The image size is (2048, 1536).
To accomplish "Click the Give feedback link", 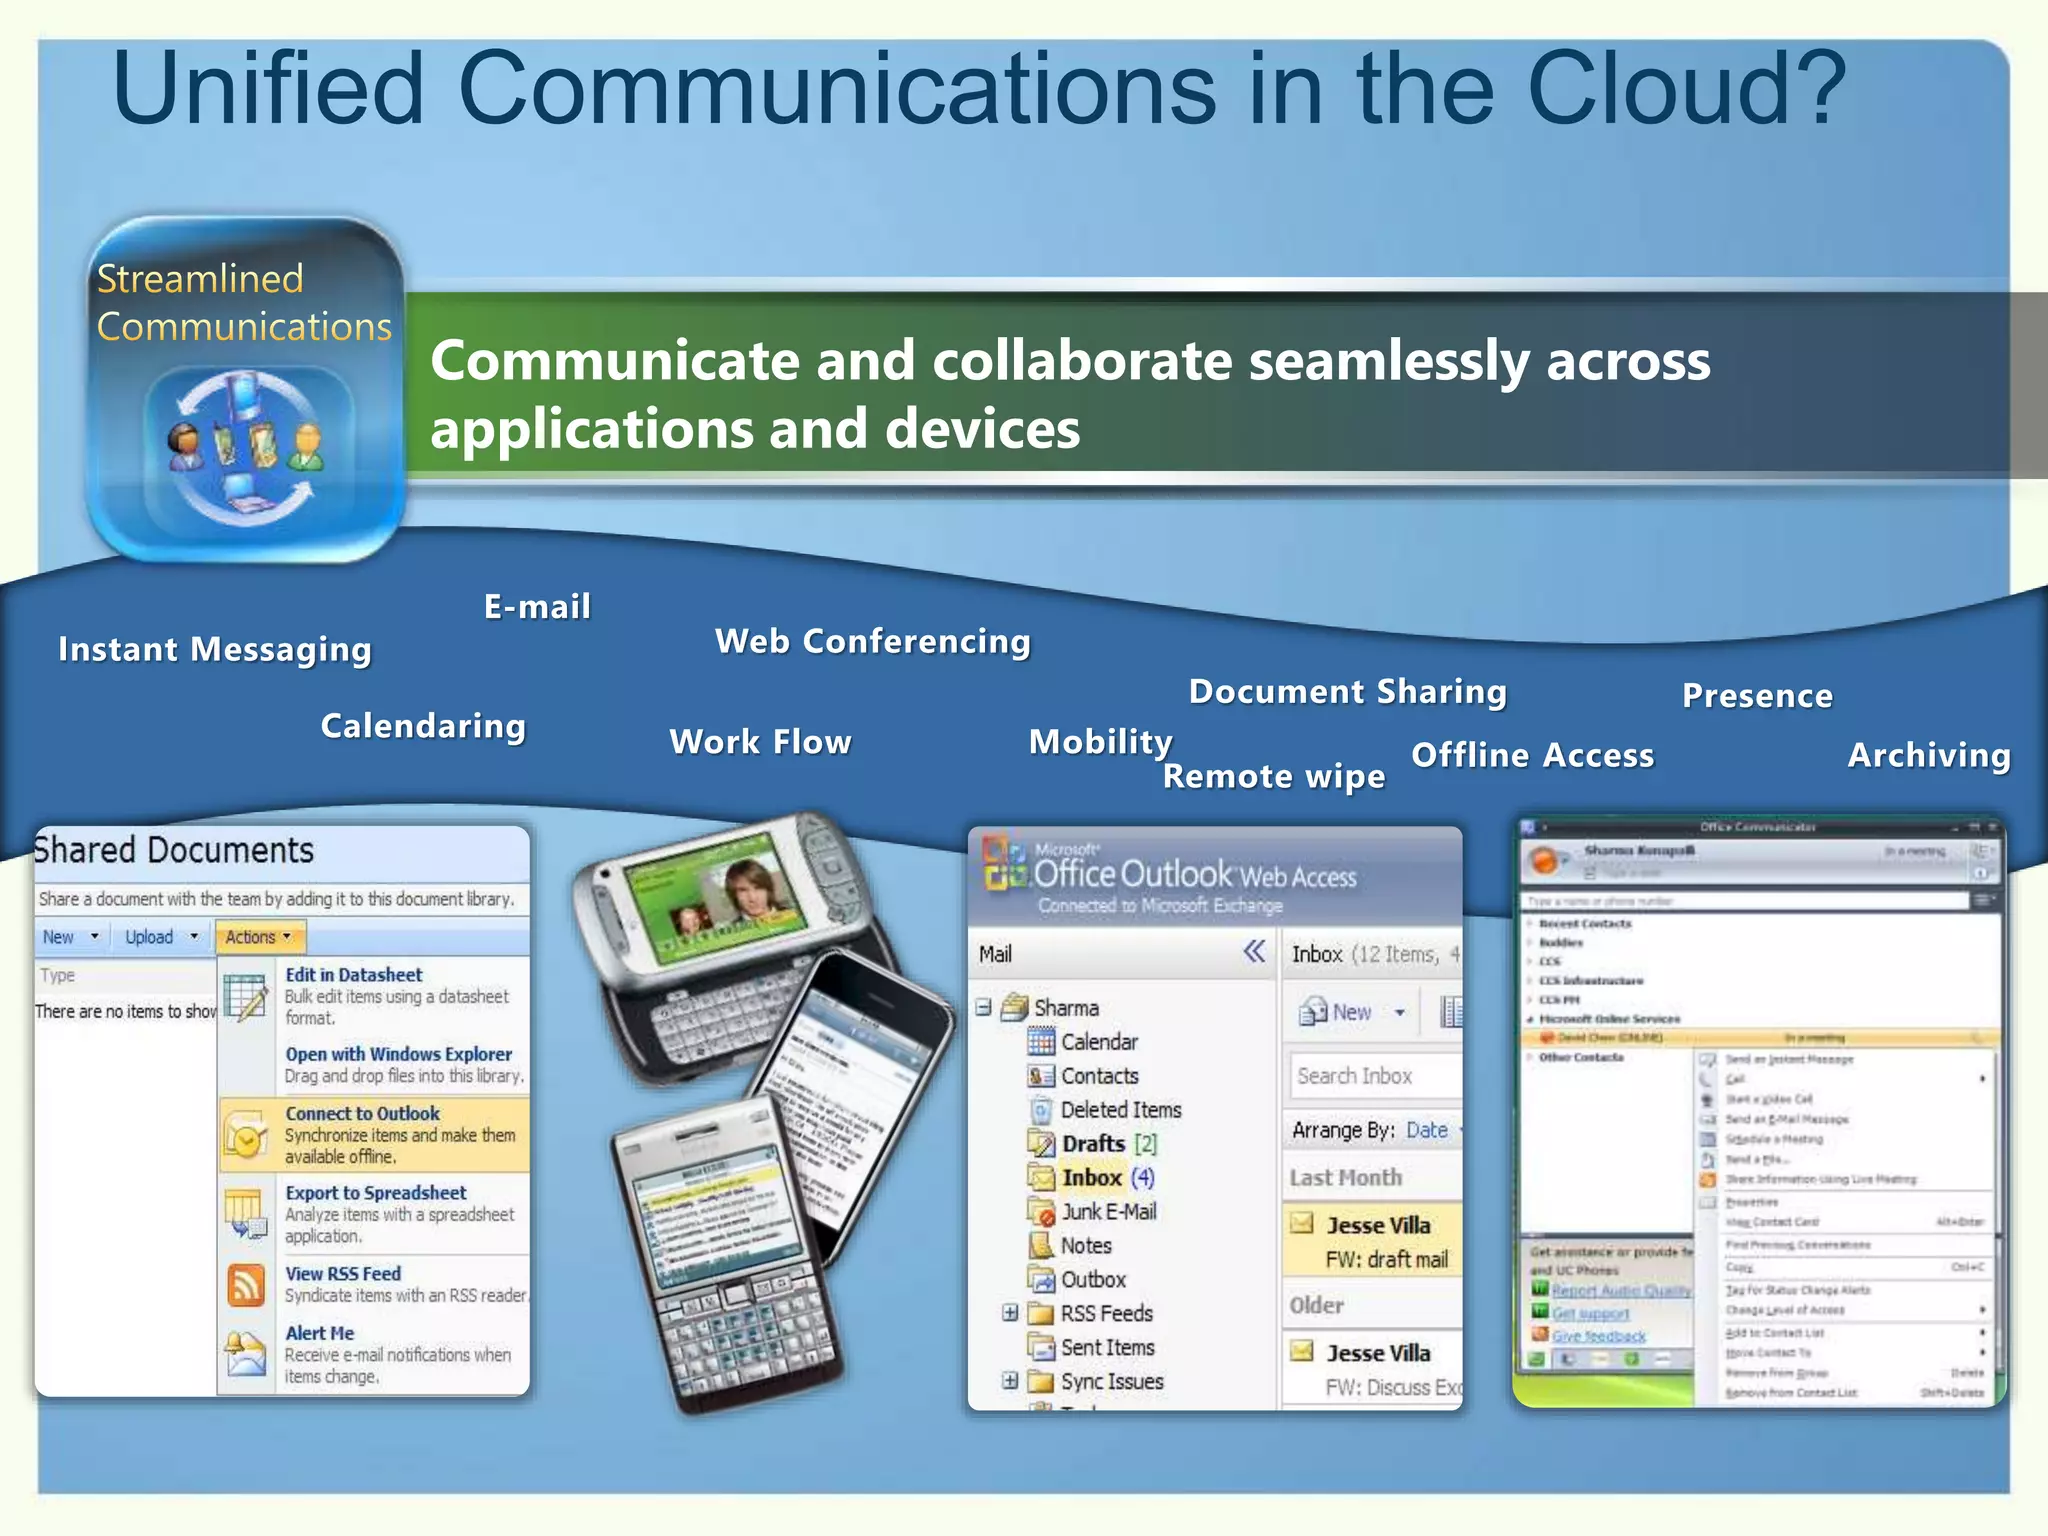I will tap(1598, 1336).
